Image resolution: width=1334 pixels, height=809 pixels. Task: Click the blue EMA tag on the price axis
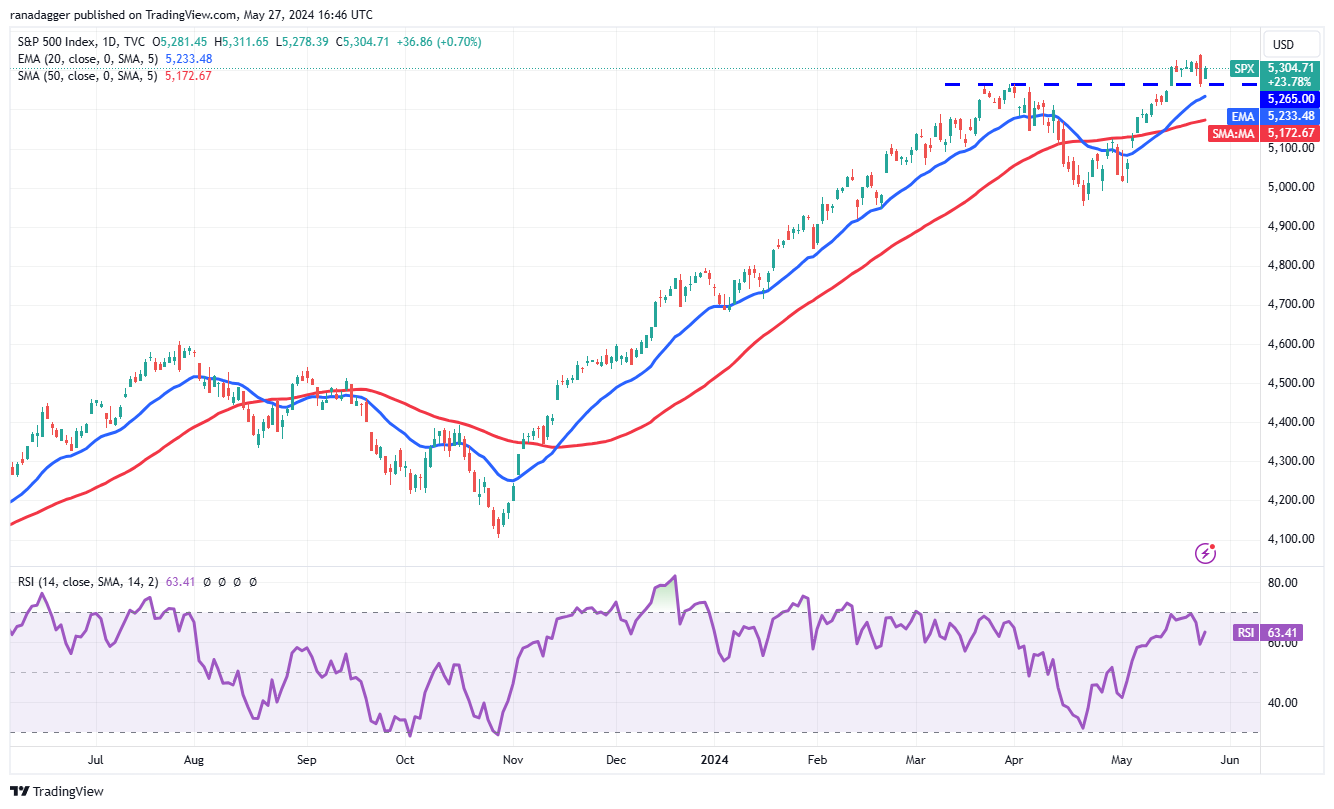point(1244,116)
